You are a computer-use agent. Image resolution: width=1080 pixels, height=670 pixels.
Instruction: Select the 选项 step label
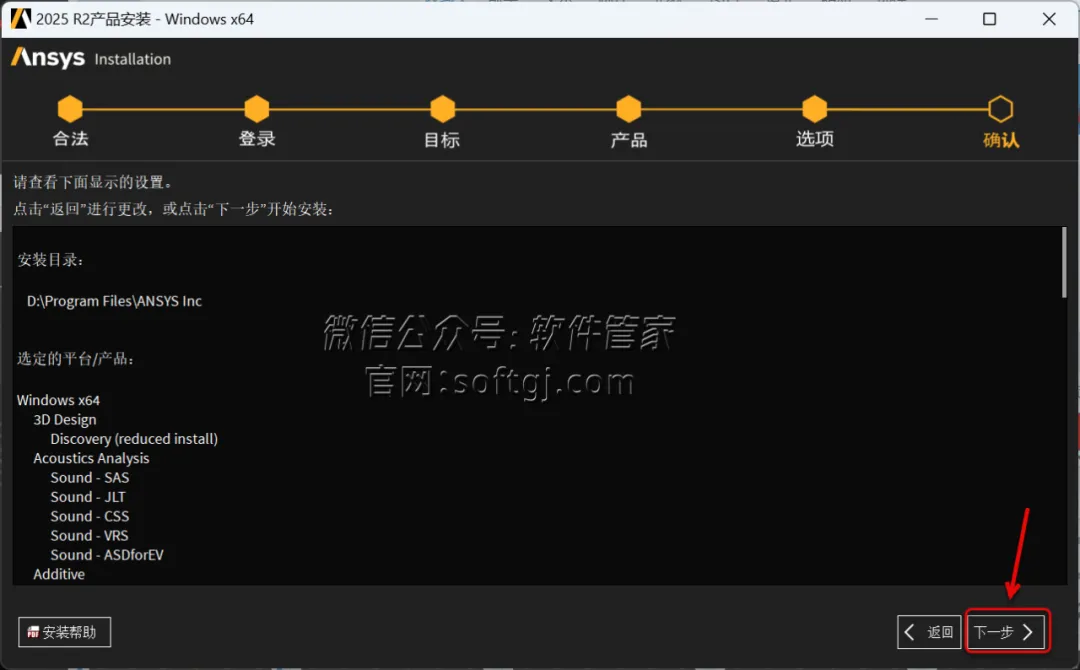[x=815, y=138]
